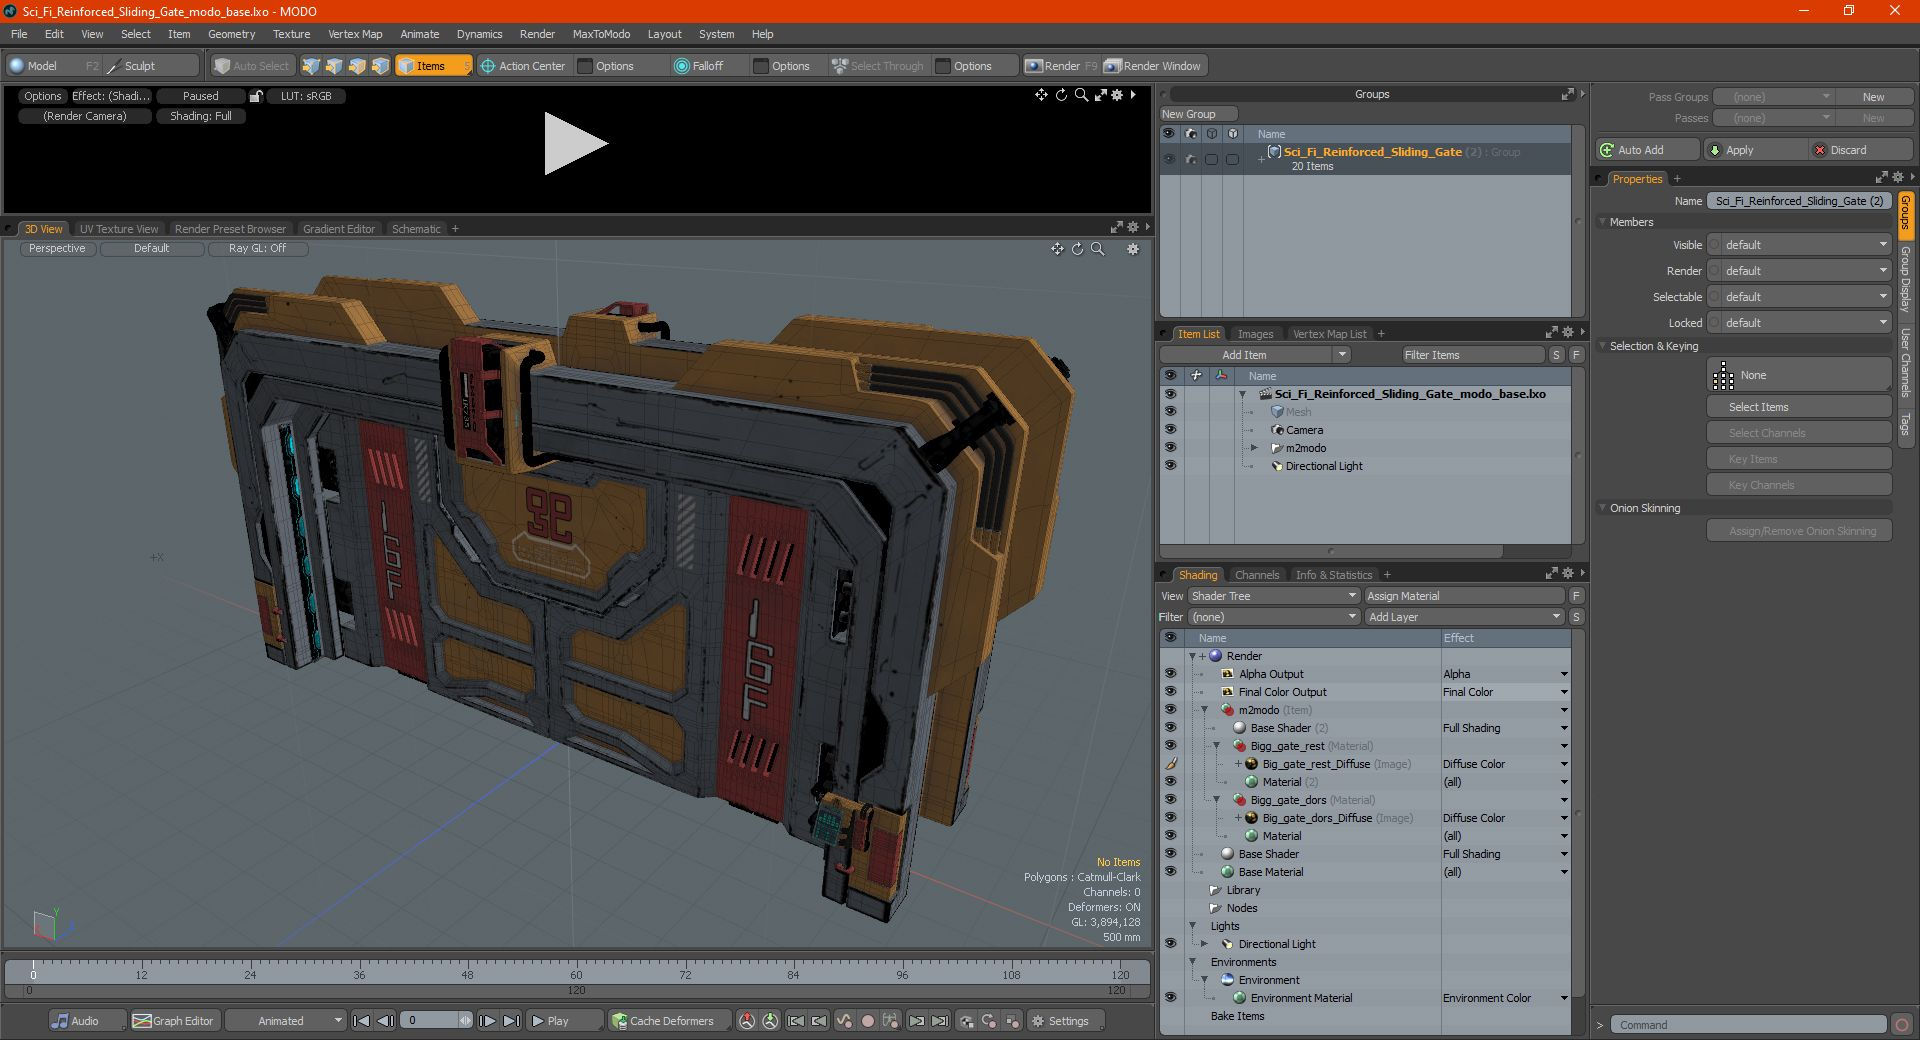Toggle visibility of Big_gate_dors_Diffuse image
Screen dimensions: 1920x1040
point(1170,818)
